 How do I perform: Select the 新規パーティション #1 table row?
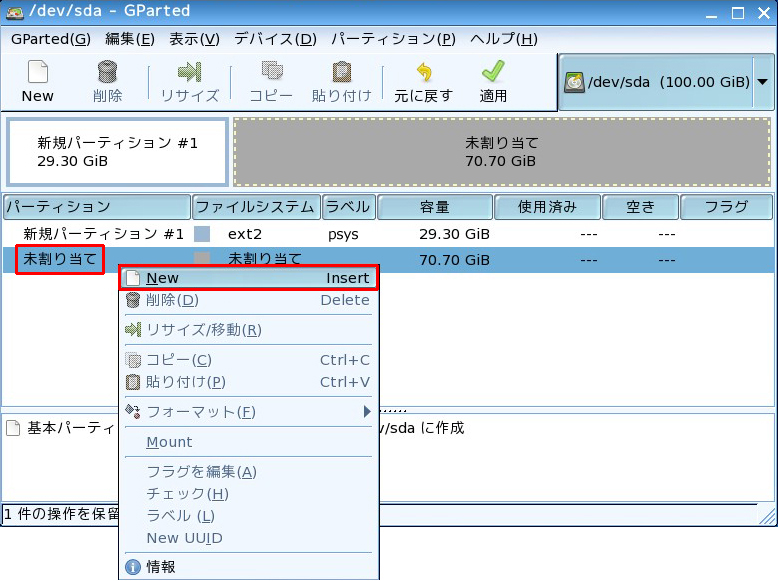tap(103, 234)
